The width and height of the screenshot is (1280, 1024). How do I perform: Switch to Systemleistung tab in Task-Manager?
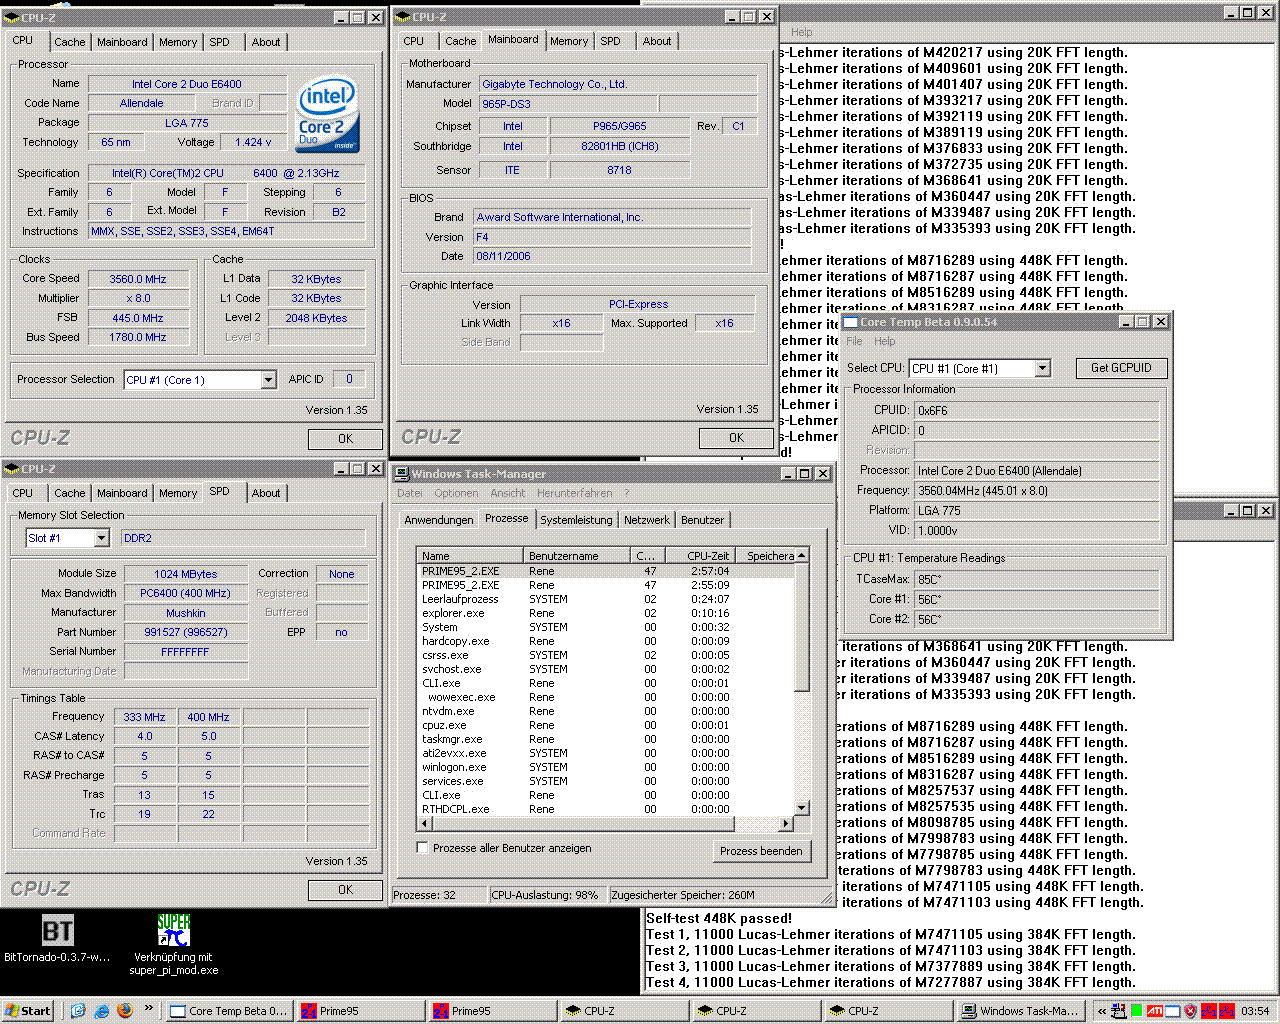[x=576, y=520]
